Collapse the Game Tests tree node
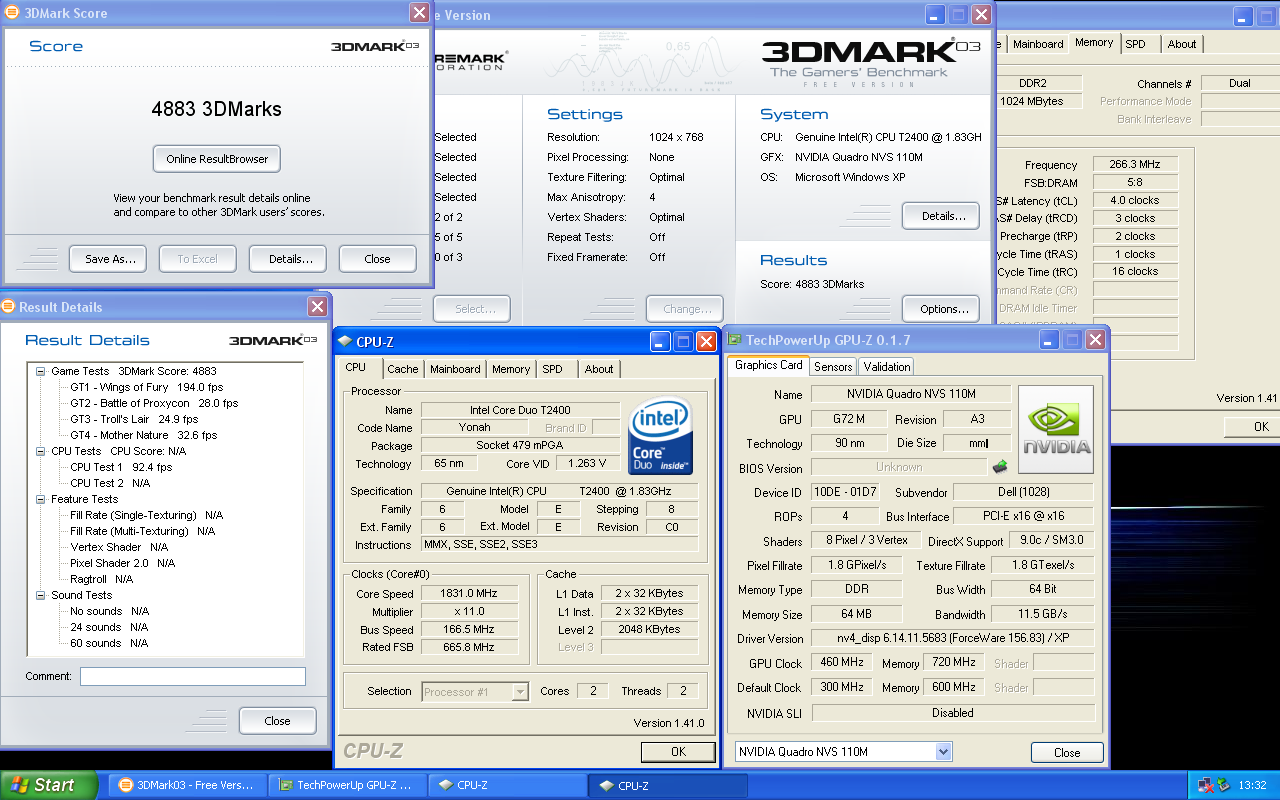This screenshot has width=1280, height=800. tap(41, 371)
